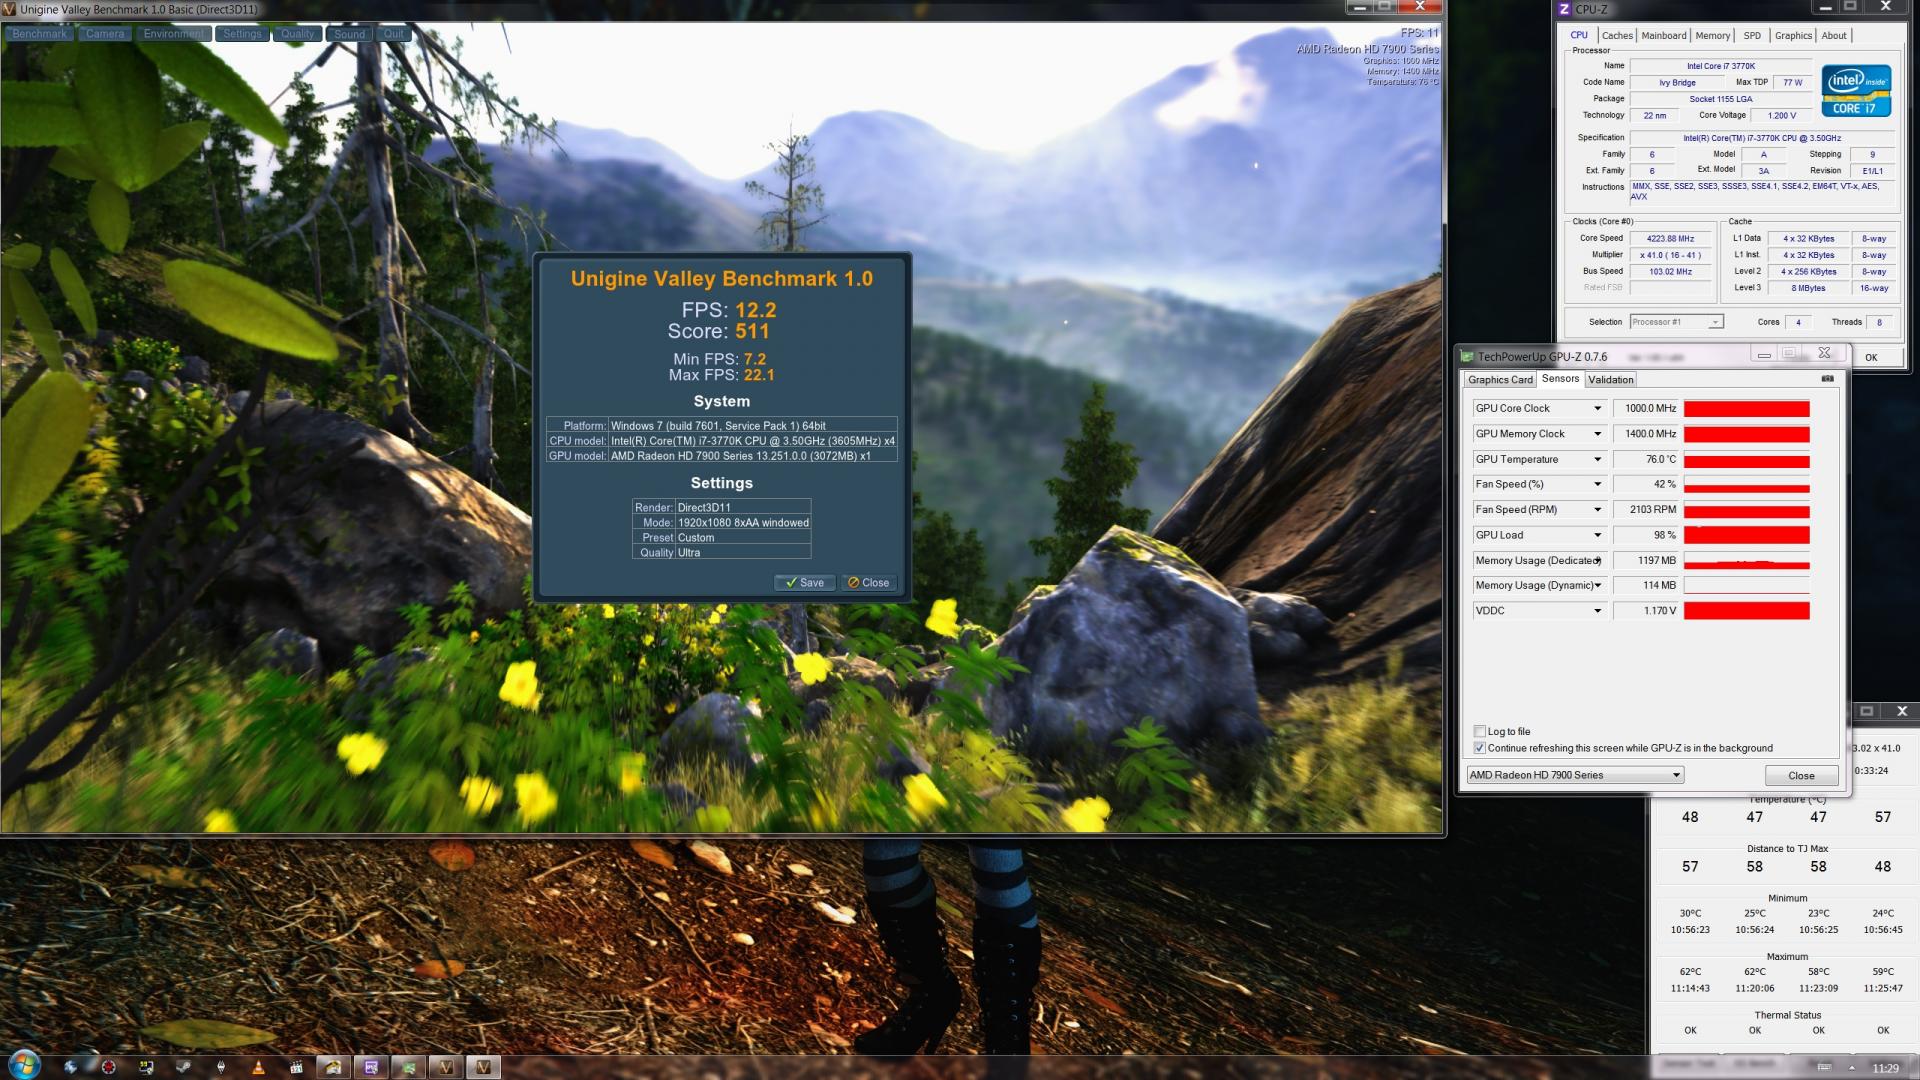
Task: Click the blue globe icon on the taskbar
Action: (70, 1067)
